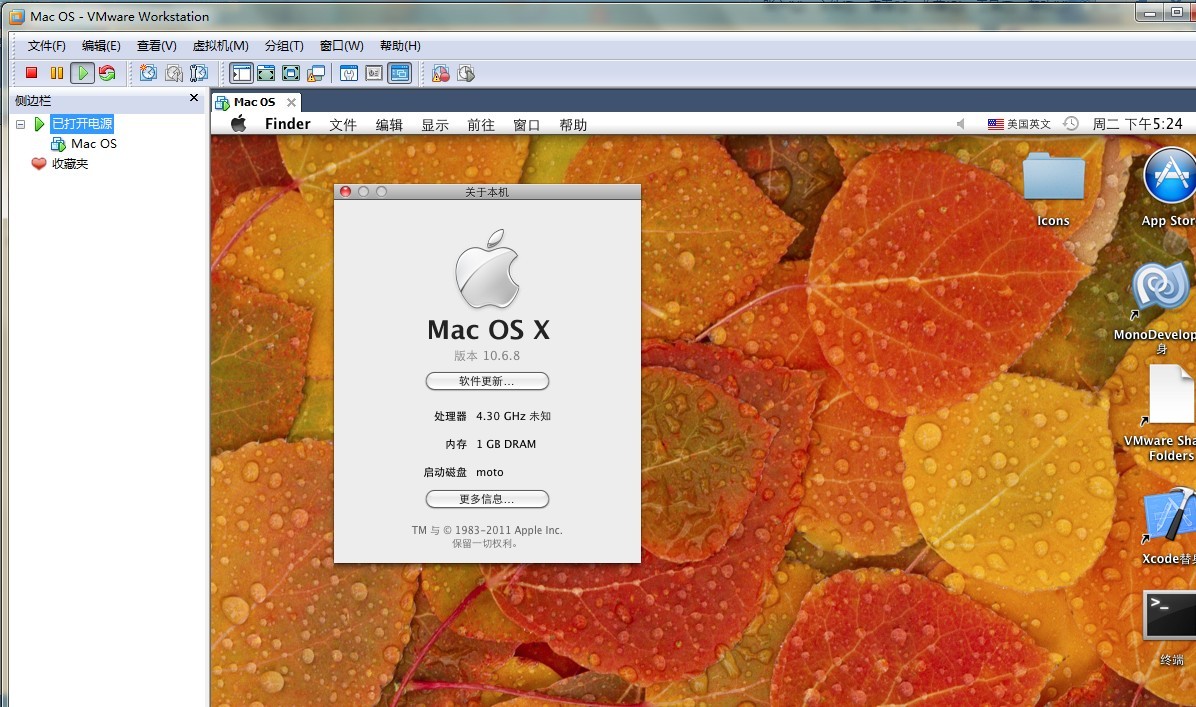Viewport: 1196px width, 707px height.
Task: Open the 显示 menu in Finder bar
Action: (435, 124)
